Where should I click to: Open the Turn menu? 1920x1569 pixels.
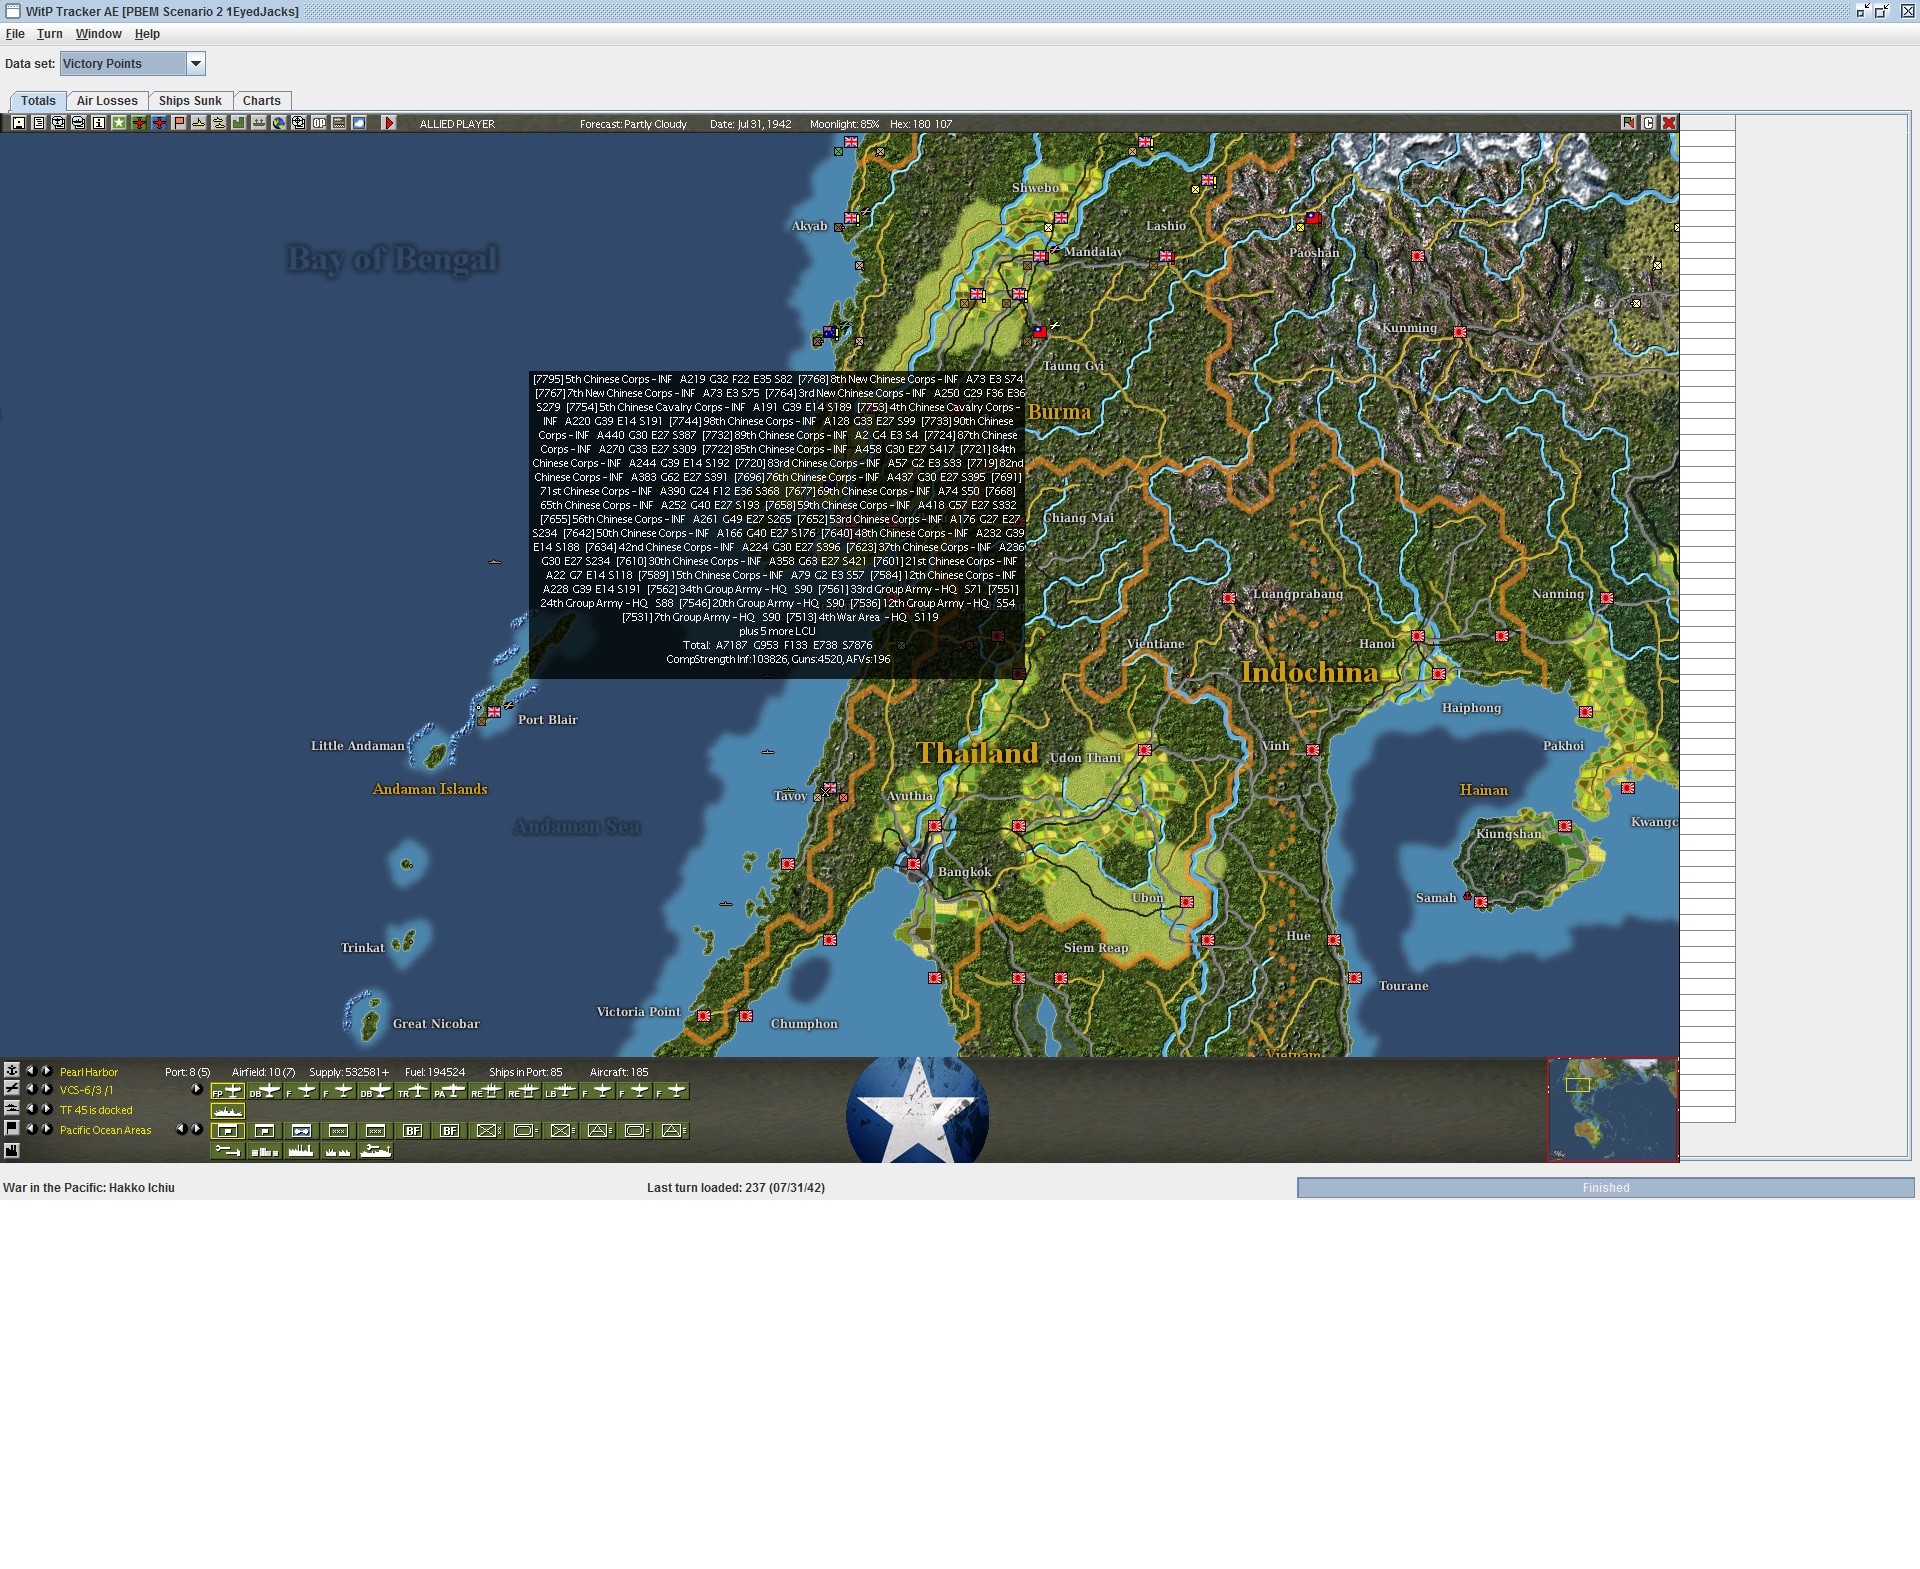click(x=49, y=34)
